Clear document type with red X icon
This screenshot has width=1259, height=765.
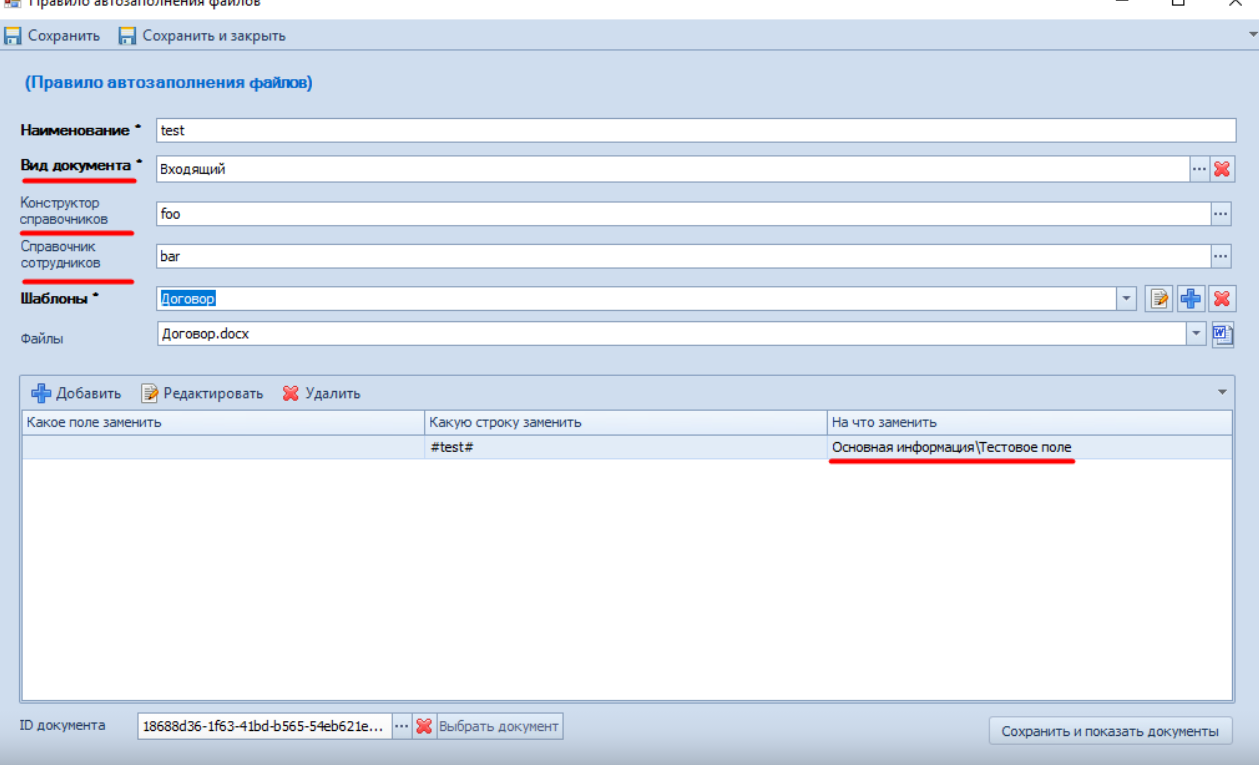(x=1222, y=169)
